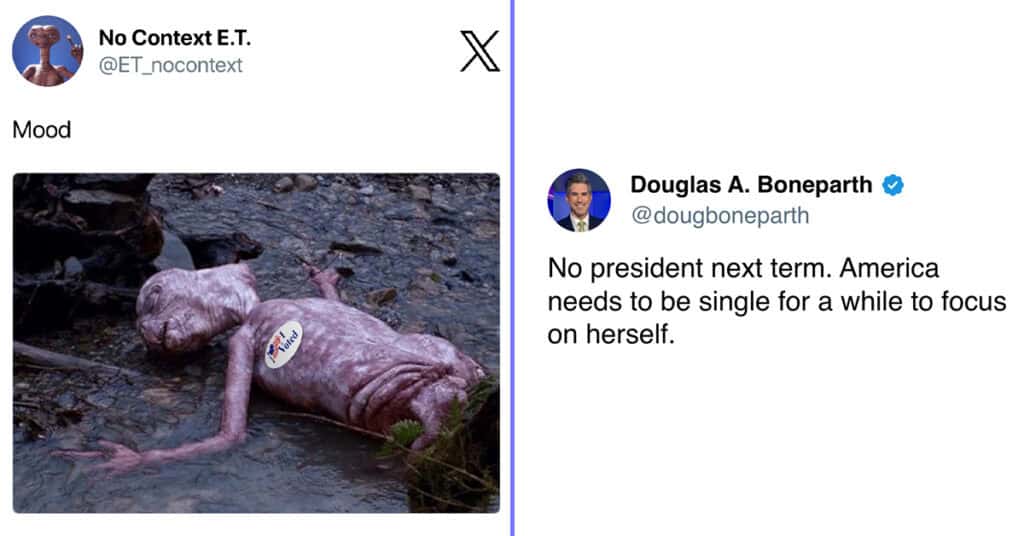Visit the @ET_nocontext handle

(x=170, y=65)
